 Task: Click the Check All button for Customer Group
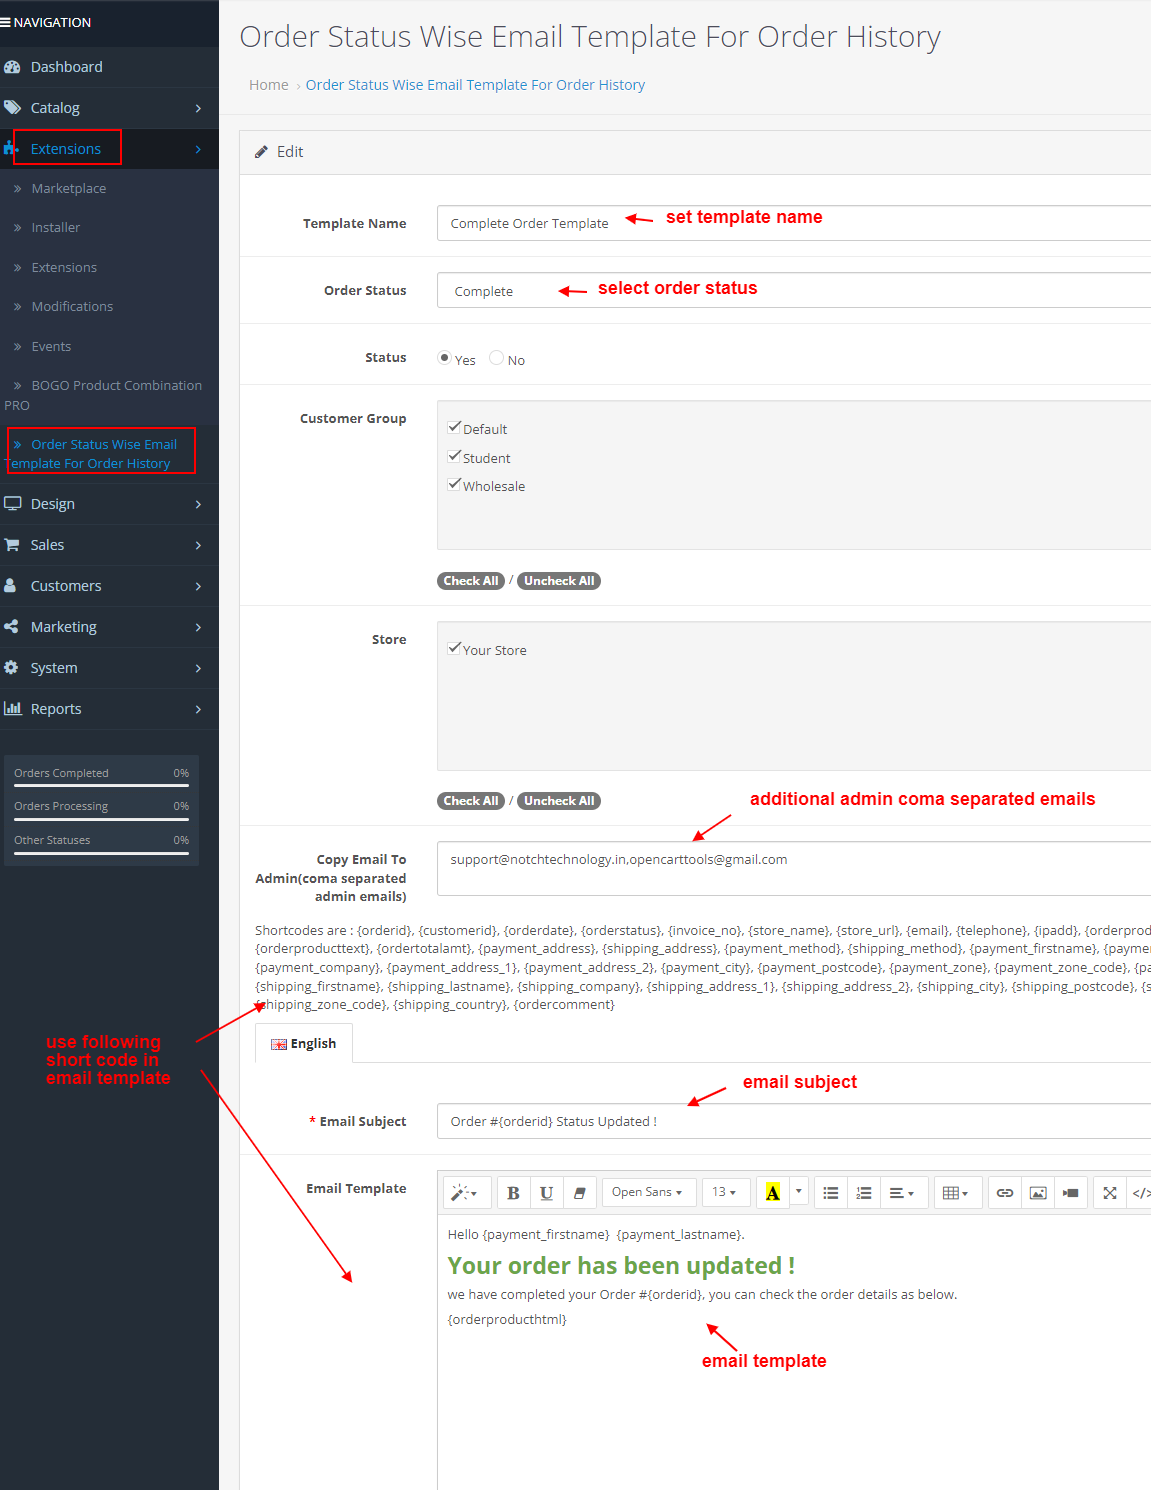[470, 580]
